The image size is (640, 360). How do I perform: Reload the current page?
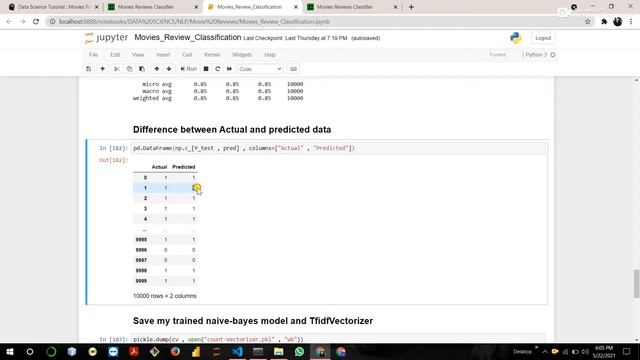click(x=36, y=22)
